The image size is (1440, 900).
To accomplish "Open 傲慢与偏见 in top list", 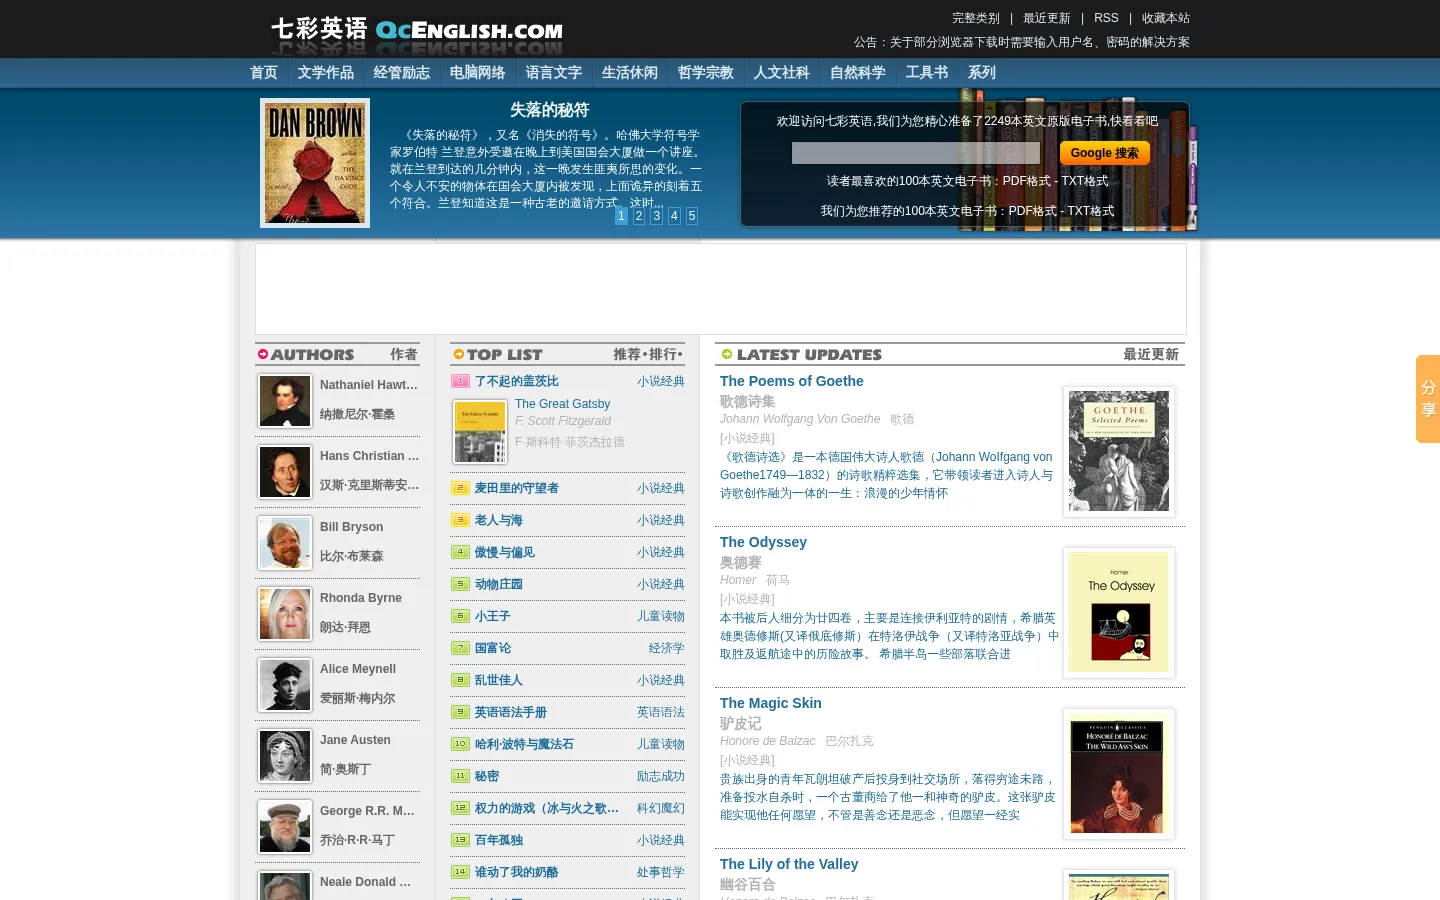I will tap(505, 552).
